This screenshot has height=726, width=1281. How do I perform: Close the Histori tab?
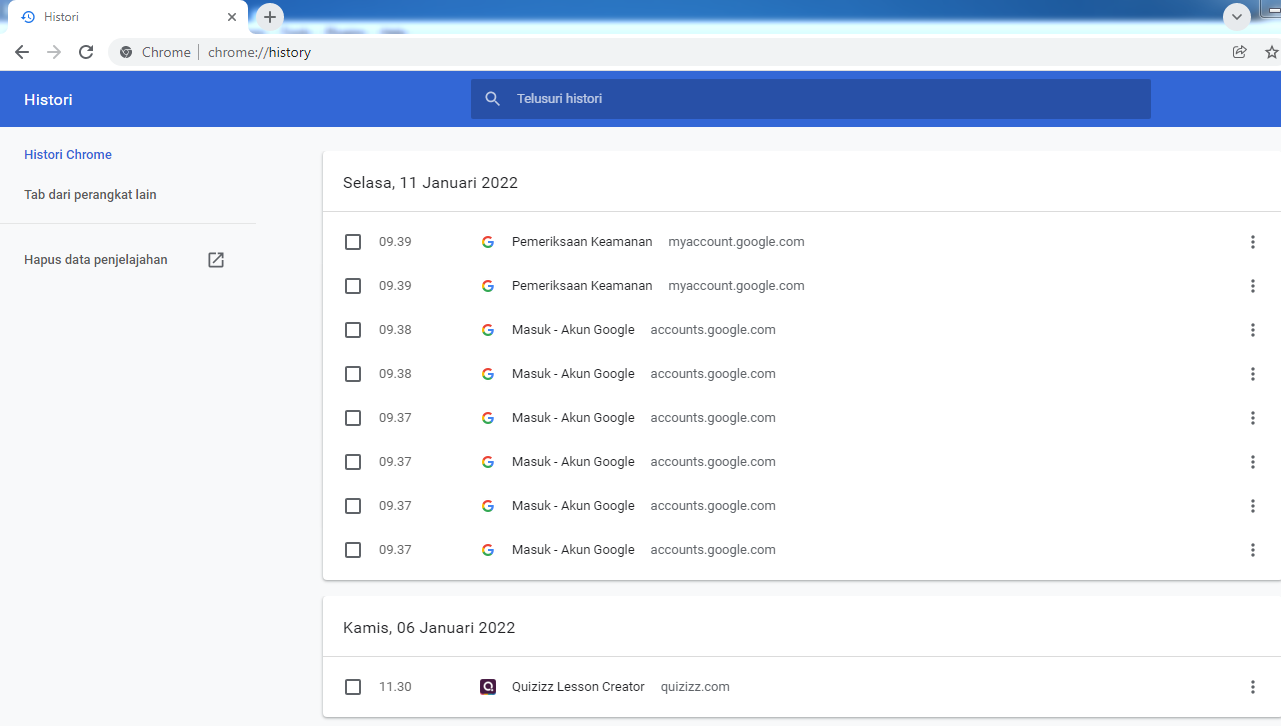click(x=232, y=17)
